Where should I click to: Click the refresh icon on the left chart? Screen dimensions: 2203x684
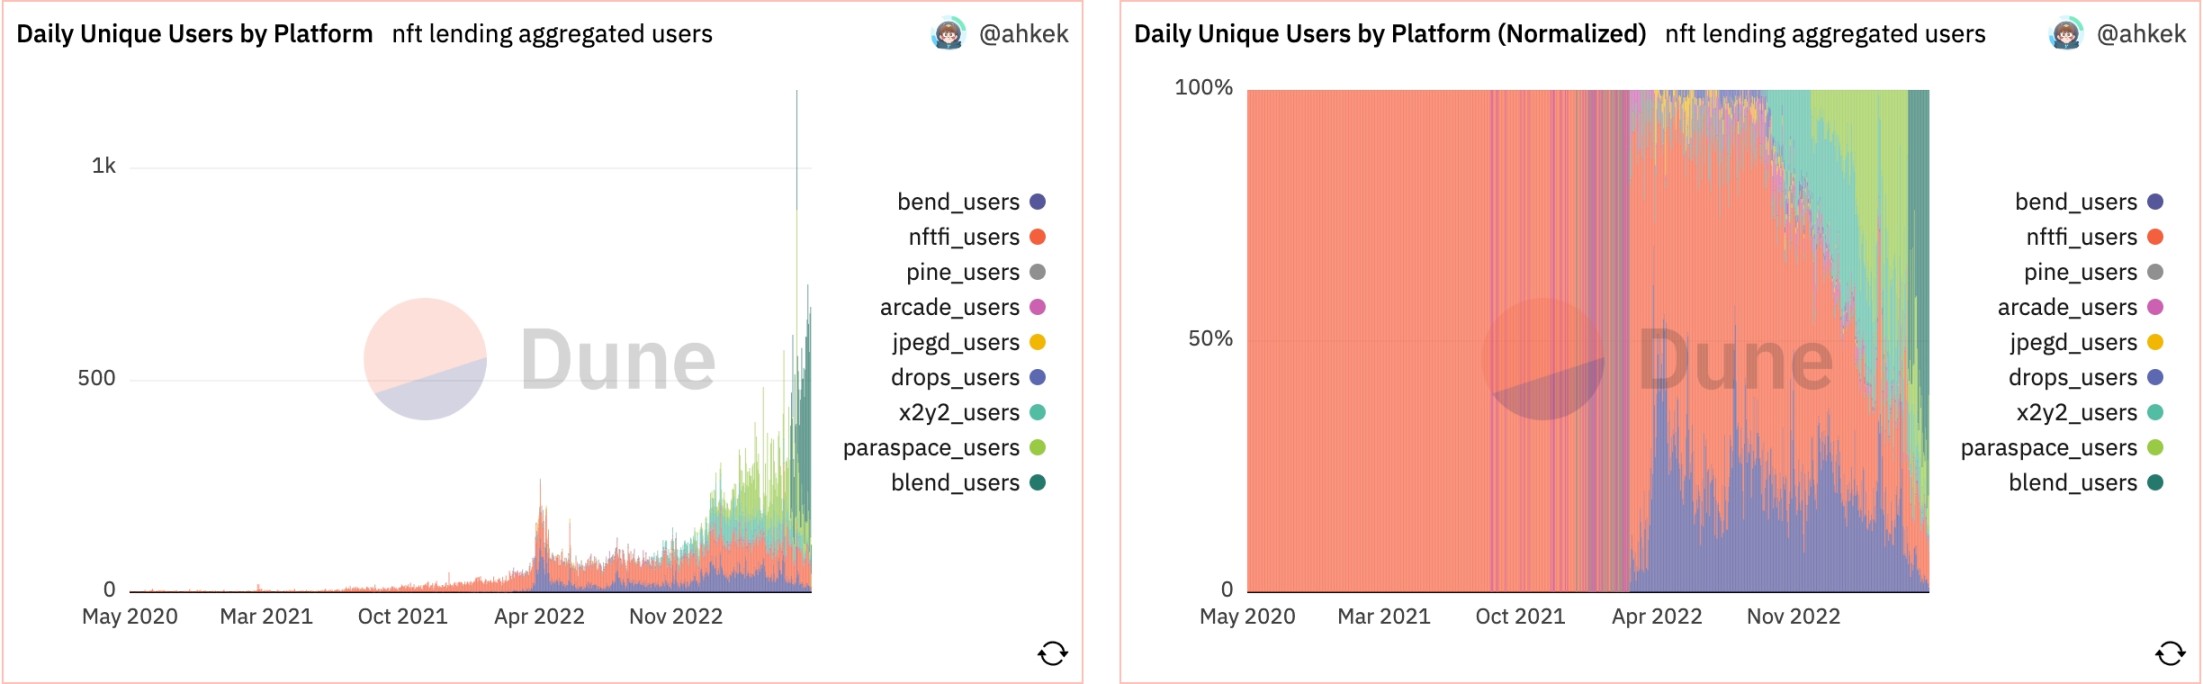pyautogui.click(x=1052, y=654)
